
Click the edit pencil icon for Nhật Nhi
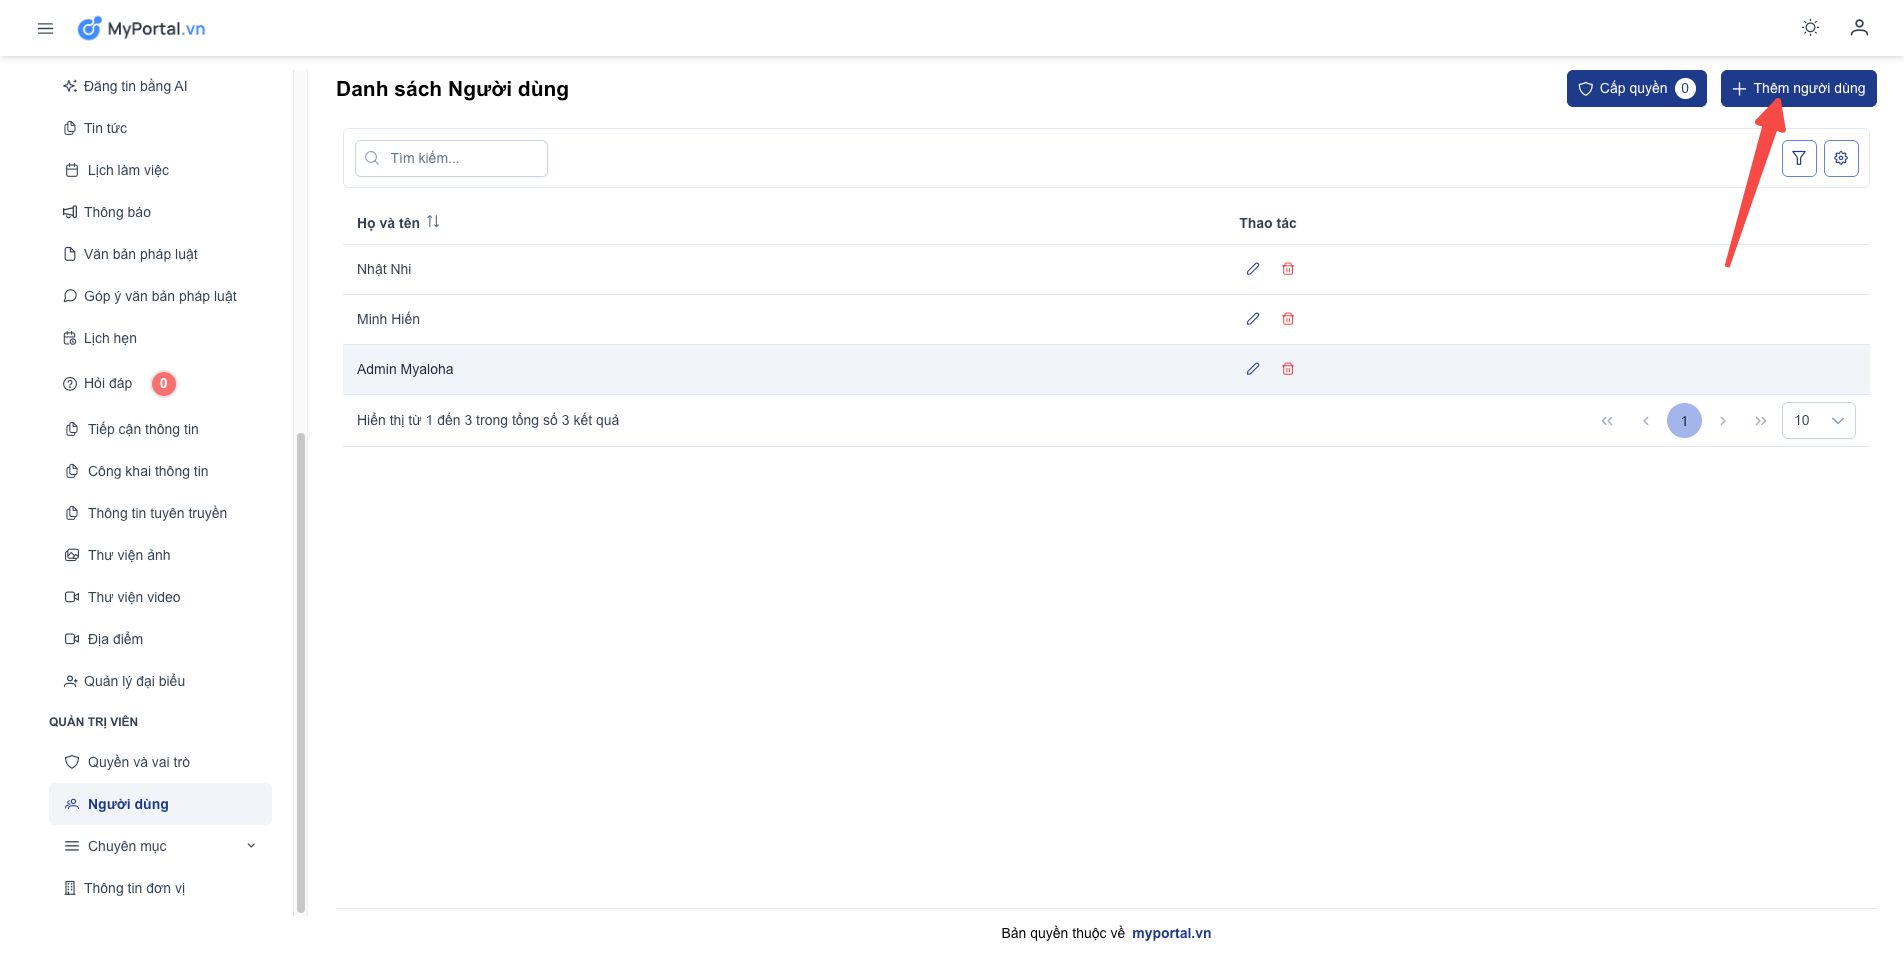click(1252, 269)
